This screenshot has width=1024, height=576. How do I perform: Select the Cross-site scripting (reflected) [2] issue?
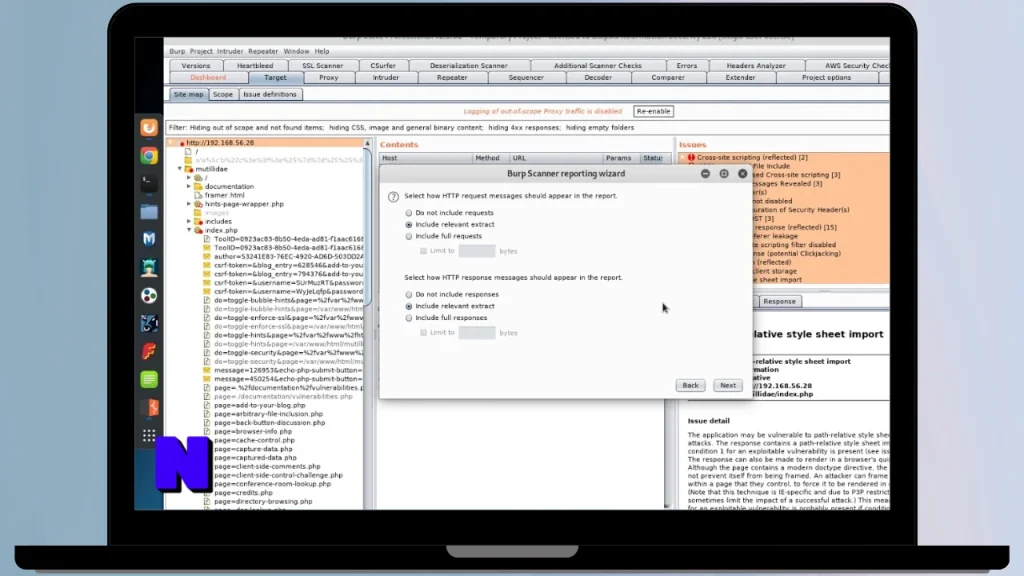point(752,157)
